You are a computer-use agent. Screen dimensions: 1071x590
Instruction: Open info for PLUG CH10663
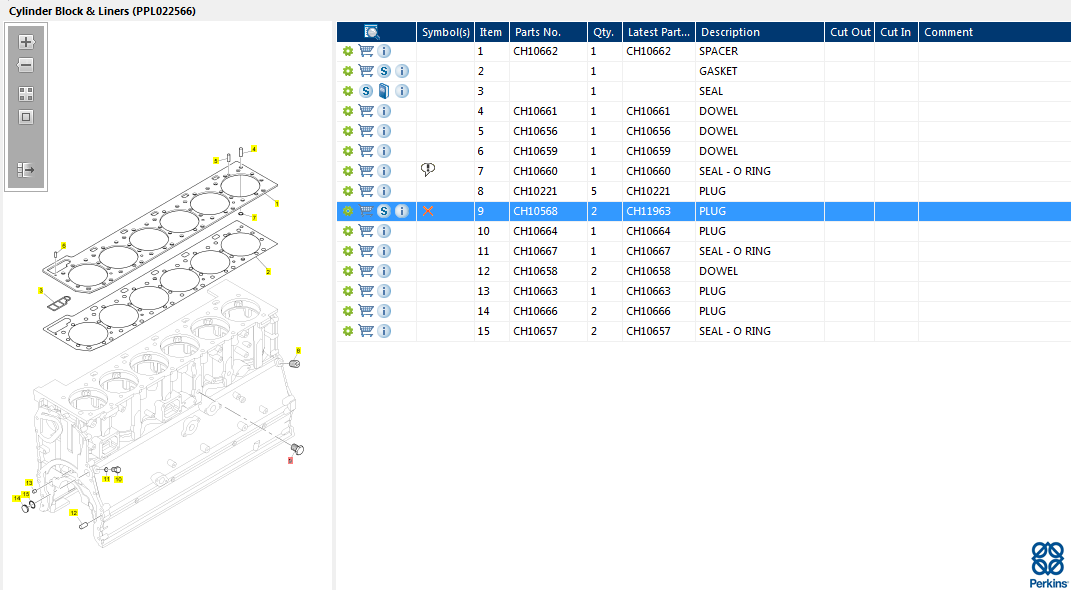pyautogui.click(x=385, y=291)
